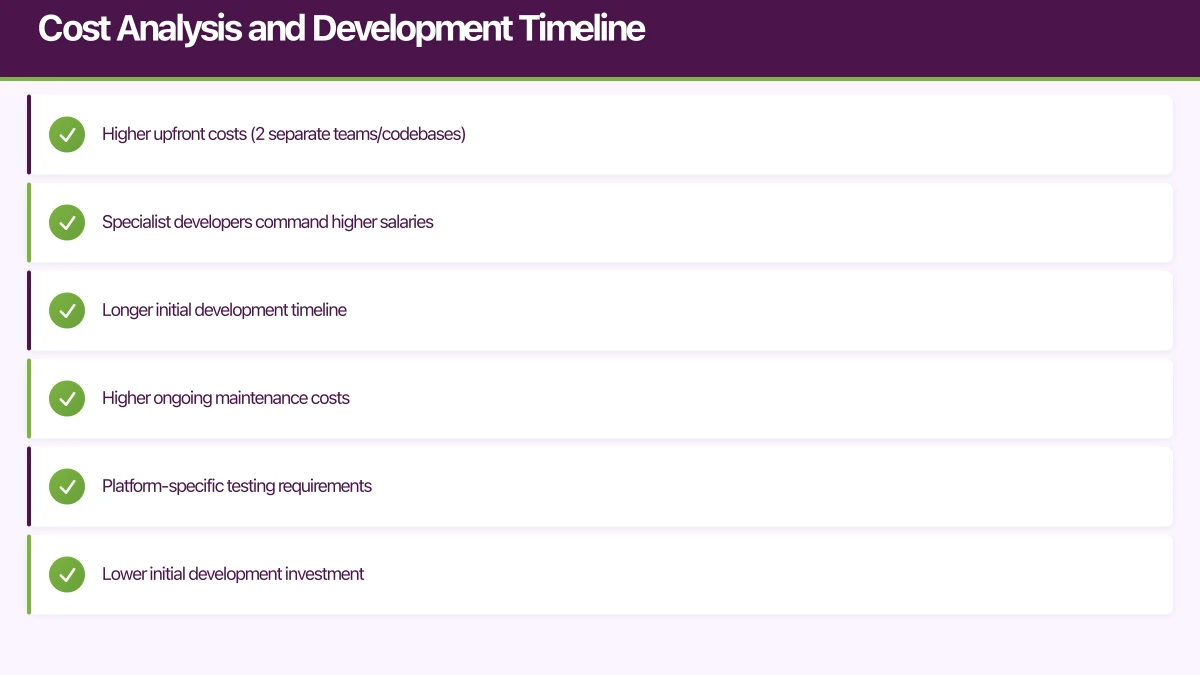Click the green divider bar under the title
Viewport: 1200px width, 675px height.
[600, 75]
